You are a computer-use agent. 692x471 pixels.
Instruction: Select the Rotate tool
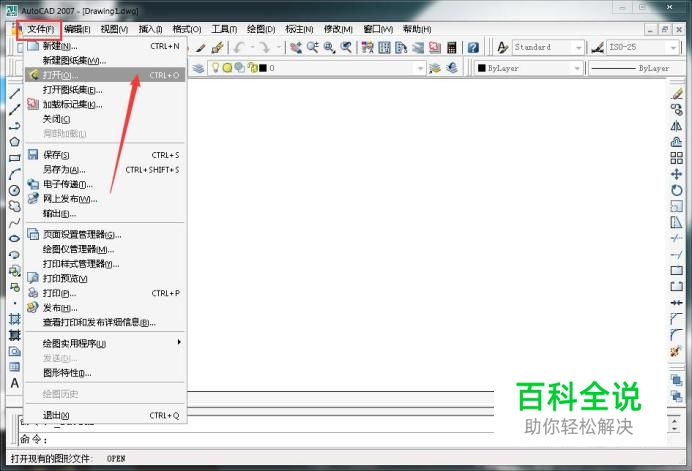pyautogui.click(x=677, y=190)
